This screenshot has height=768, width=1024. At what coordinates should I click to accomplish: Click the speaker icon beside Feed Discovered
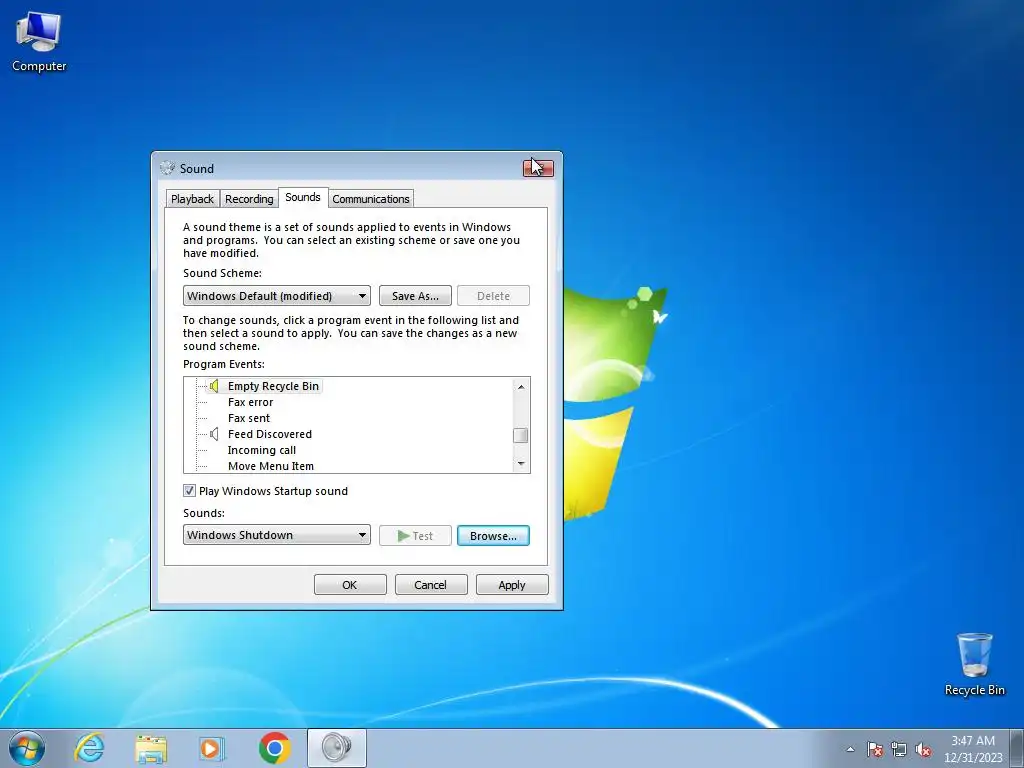[214, 434]
